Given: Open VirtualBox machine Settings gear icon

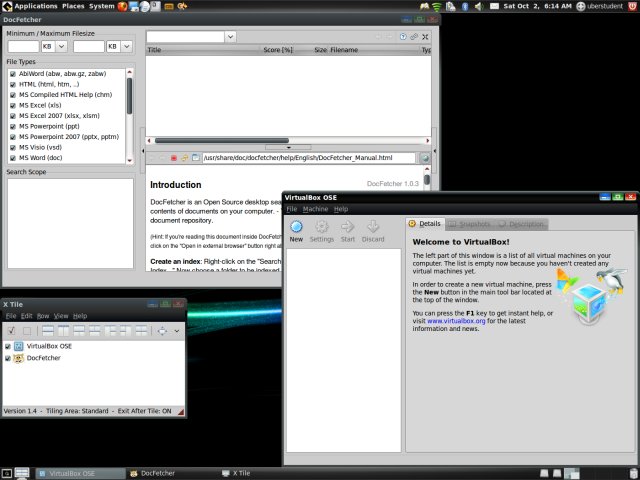Looking at the screenshot, I should 322,227.
